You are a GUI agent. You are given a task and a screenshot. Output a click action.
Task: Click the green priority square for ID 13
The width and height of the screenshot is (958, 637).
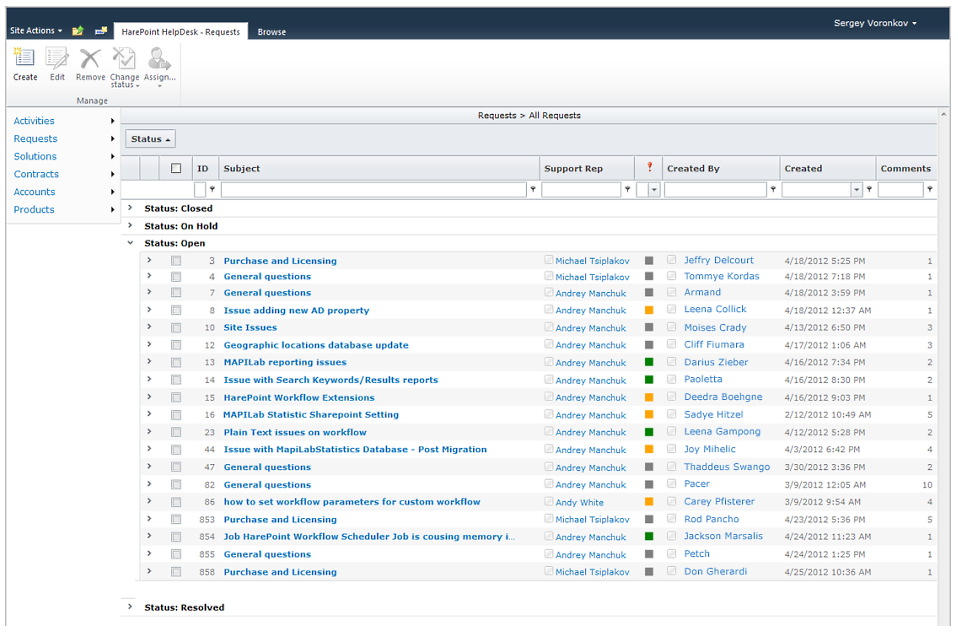tap(649, 362)
